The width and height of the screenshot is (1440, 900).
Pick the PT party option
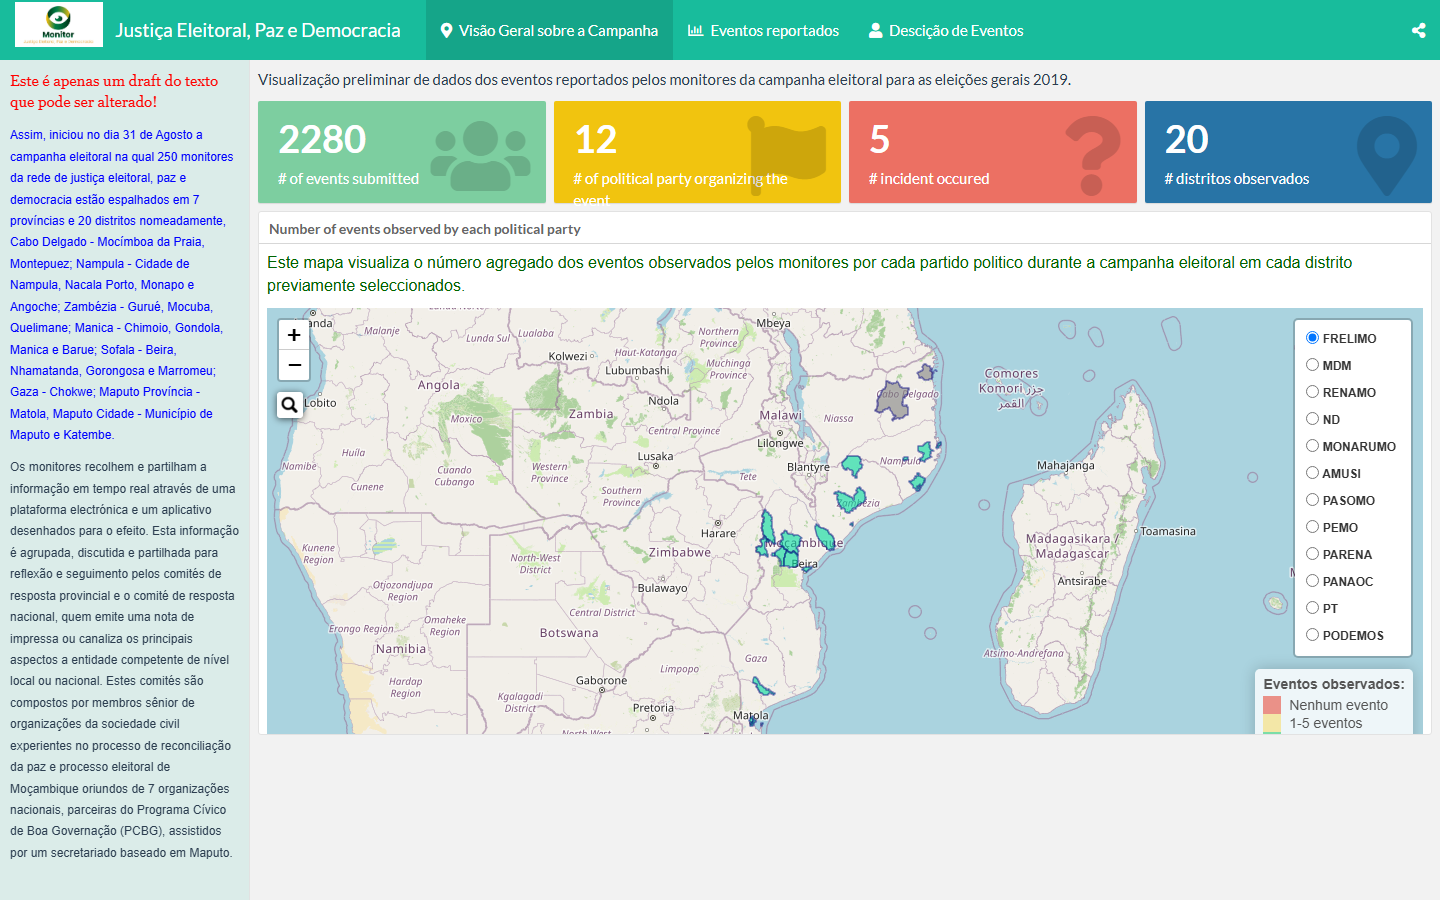click(1312, 608)
